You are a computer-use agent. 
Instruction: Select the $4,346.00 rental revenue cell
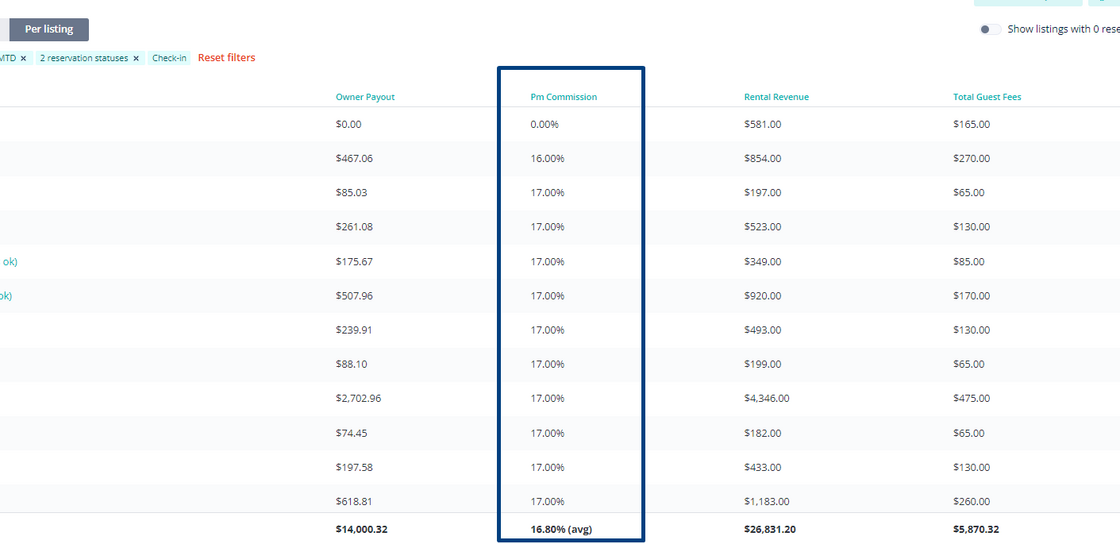click(766, 398)
